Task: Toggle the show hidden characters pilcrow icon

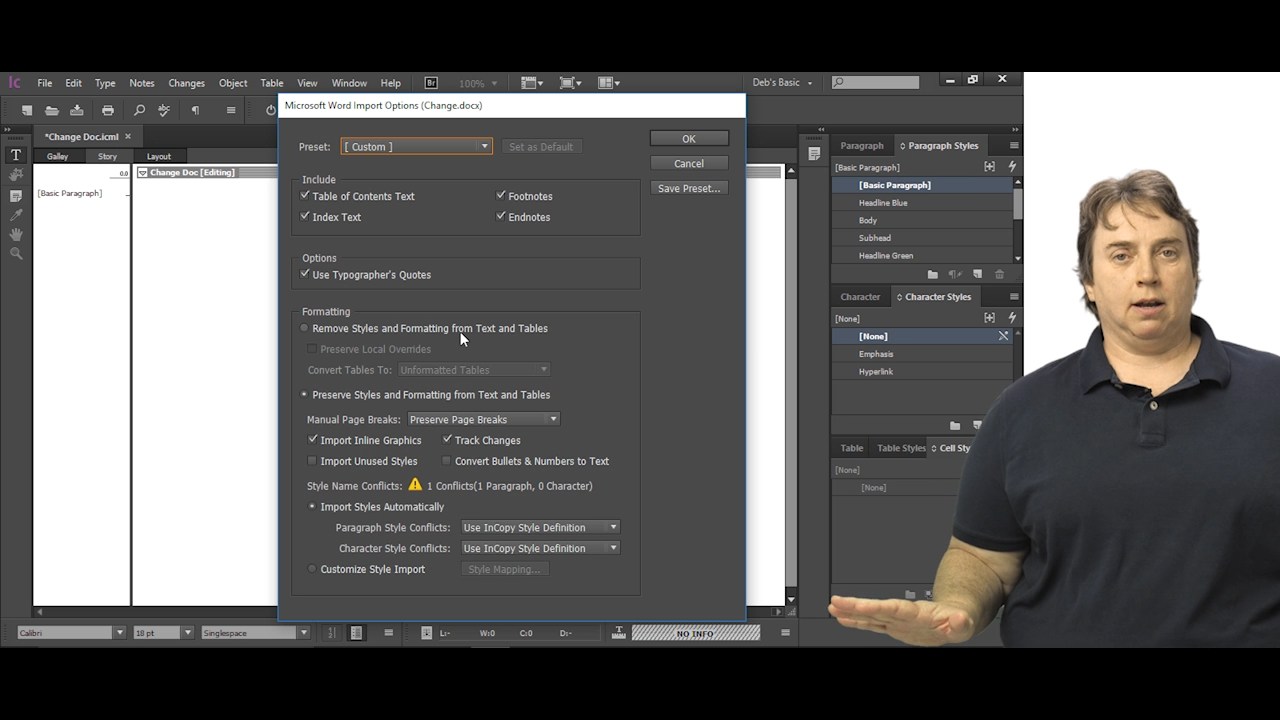Action: click(x=195, y=110)
